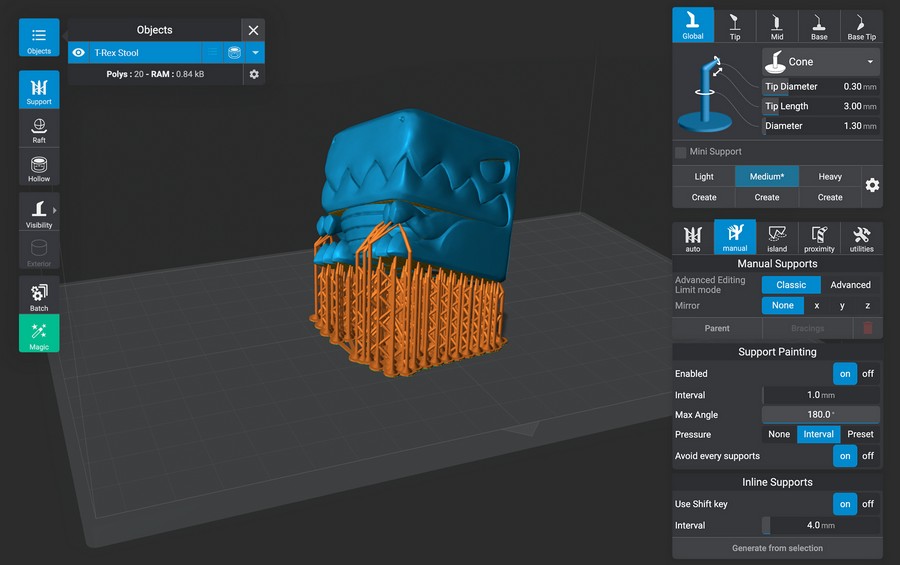Screen dimensions: 900x565
Task: Open the support utilities tools
Action: click(x=862, y=238)
